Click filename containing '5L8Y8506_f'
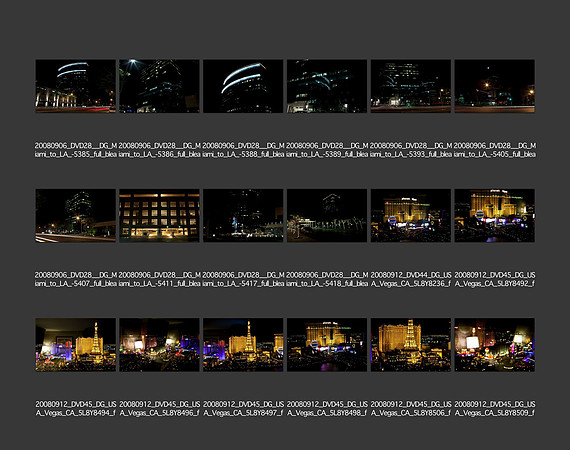570x450 pixels. click(x=411, y=409)
